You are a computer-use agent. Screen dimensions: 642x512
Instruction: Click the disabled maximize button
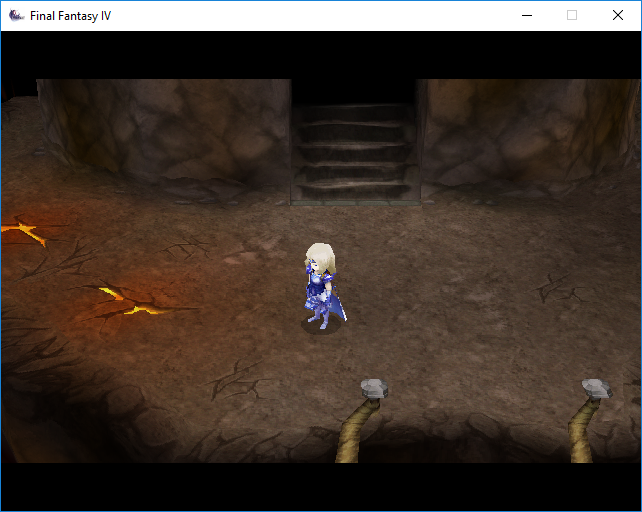coord(572,16)
